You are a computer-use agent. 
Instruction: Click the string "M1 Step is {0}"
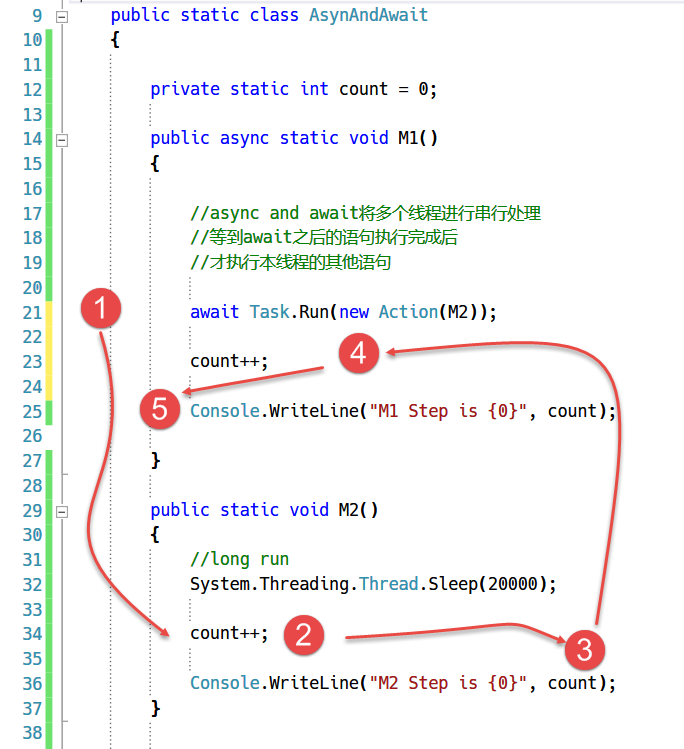coord(448,411)
